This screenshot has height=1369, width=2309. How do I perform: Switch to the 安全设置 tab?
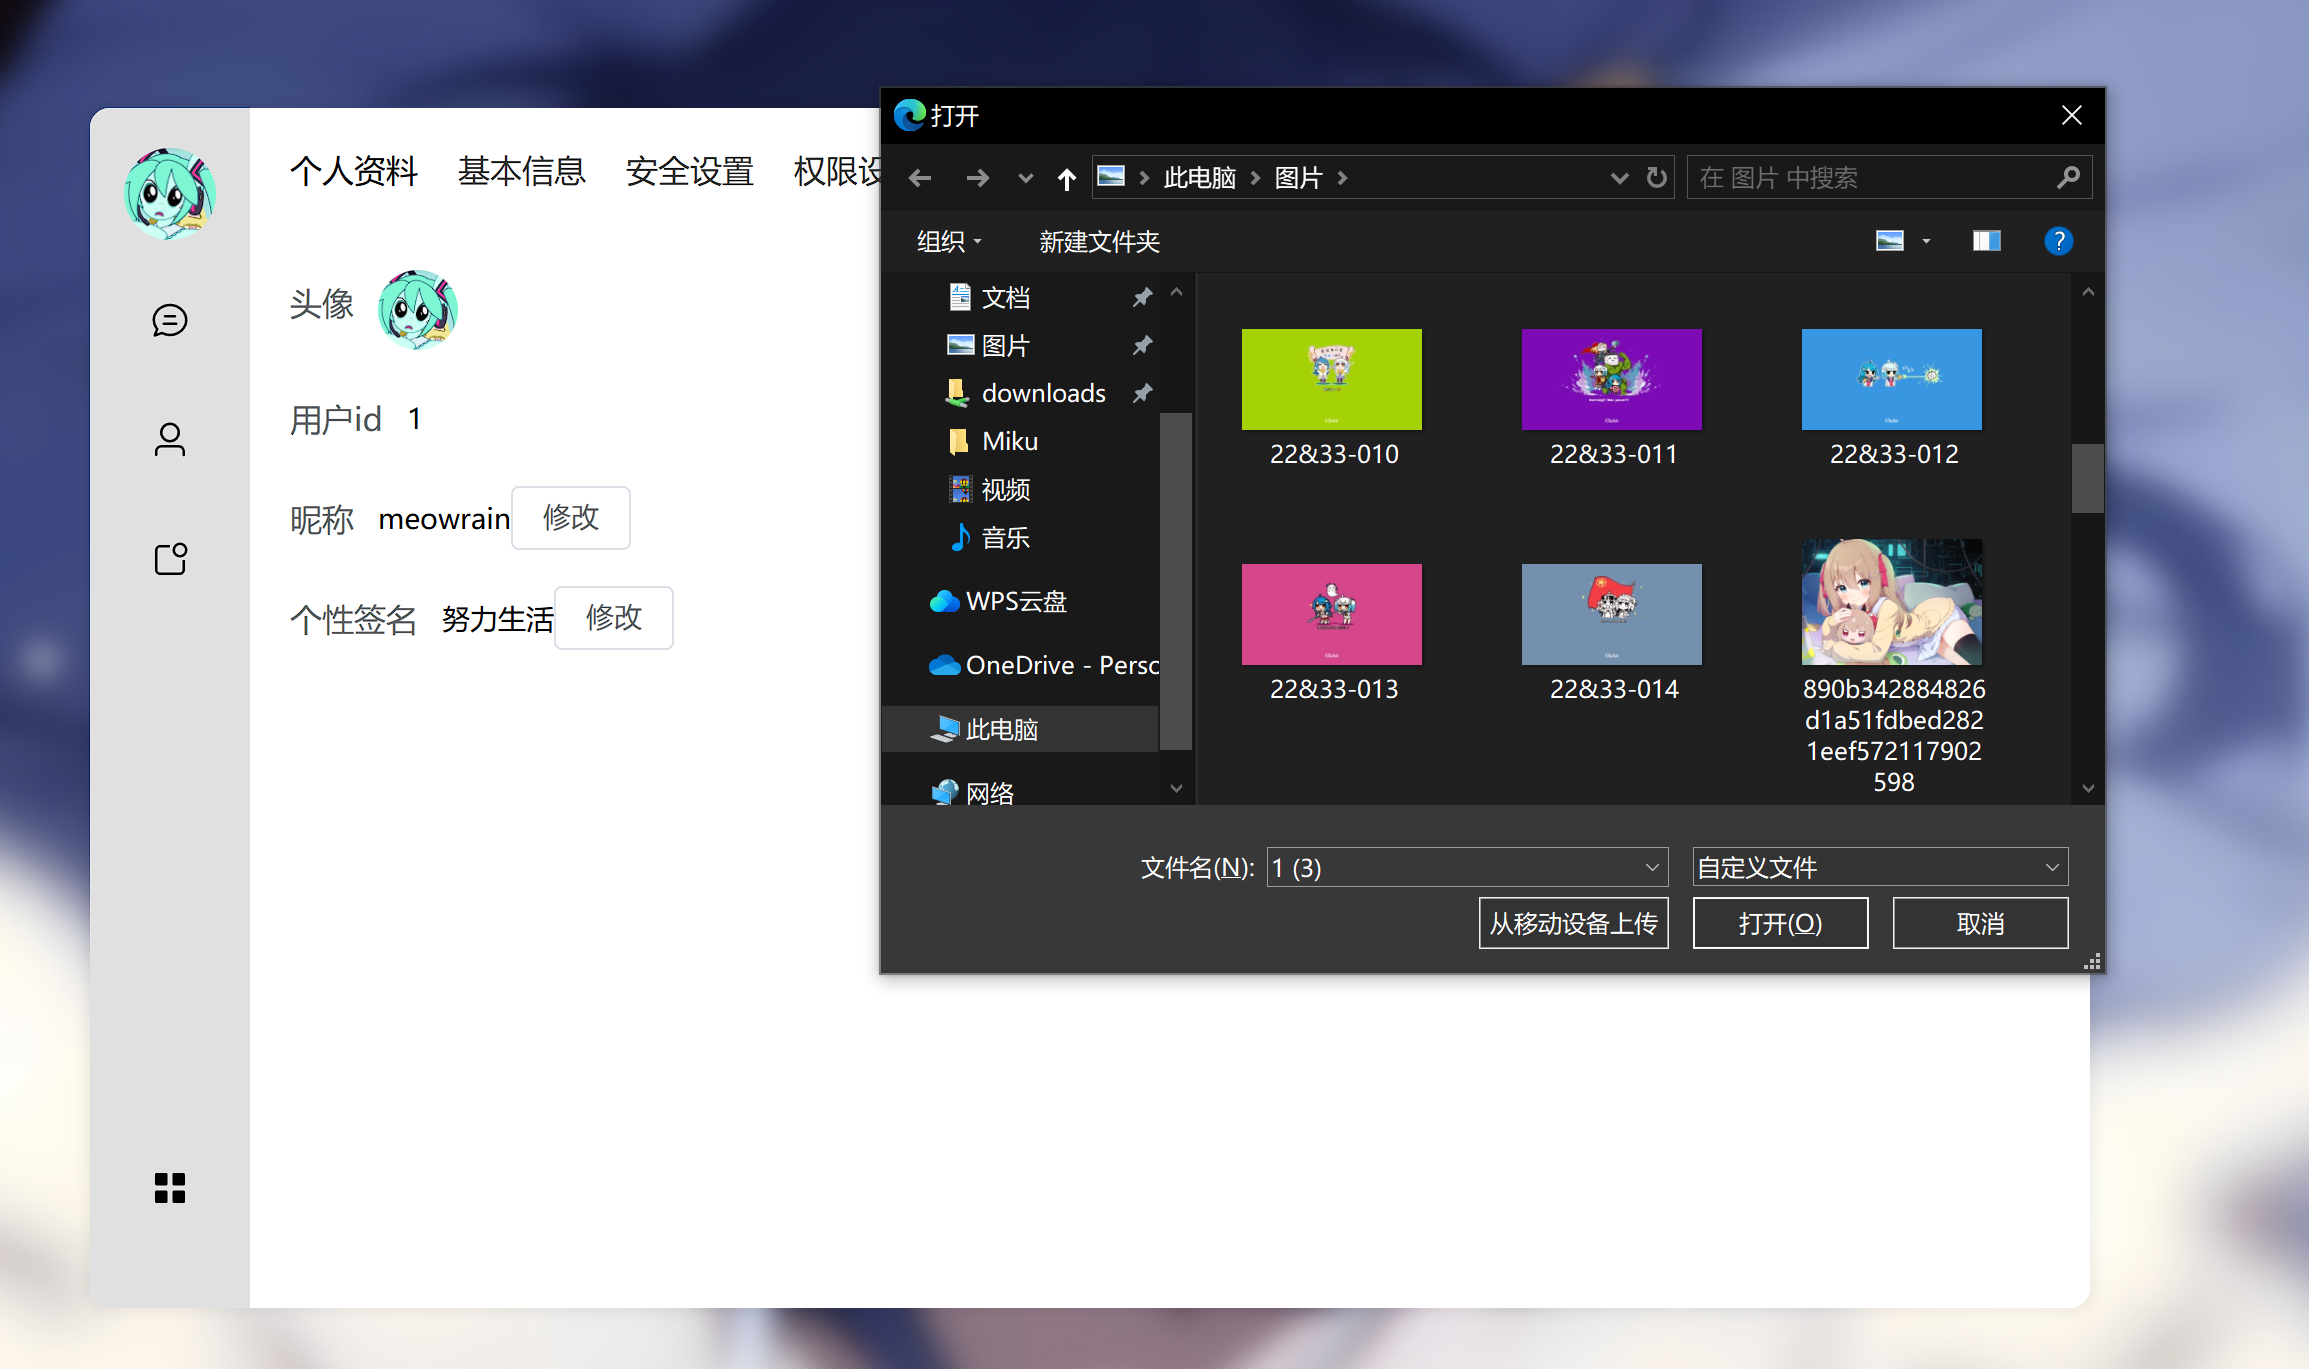689,171
